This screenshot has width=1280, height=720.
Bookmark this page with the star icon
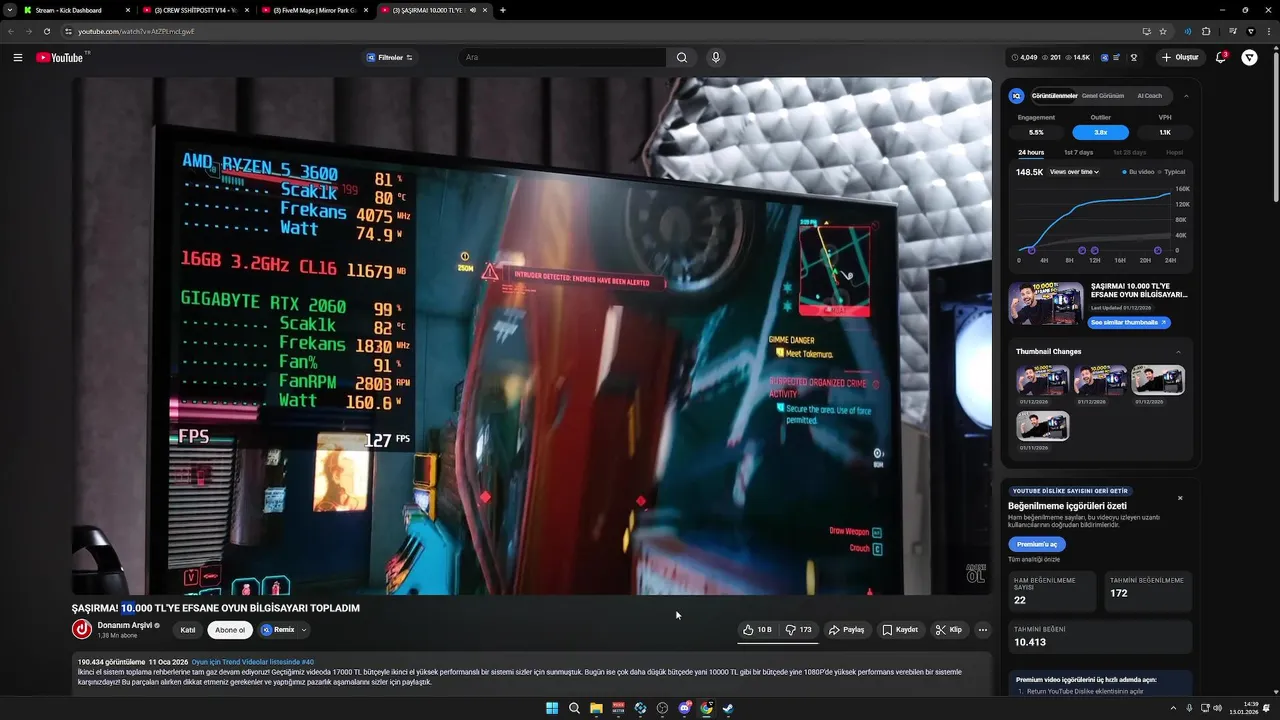coord(1163,31)
